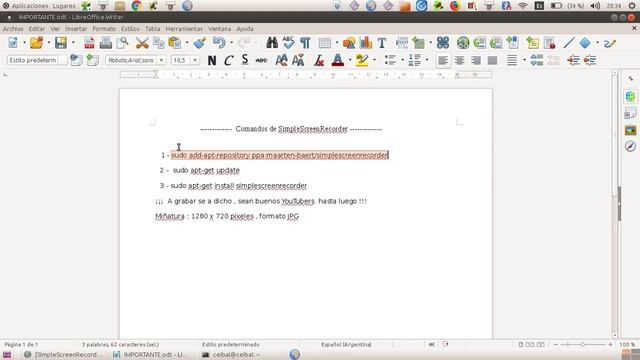Cut selection with the scissors icon
Viewport: 640px width, 360px height.
click(x=142, y=42)
